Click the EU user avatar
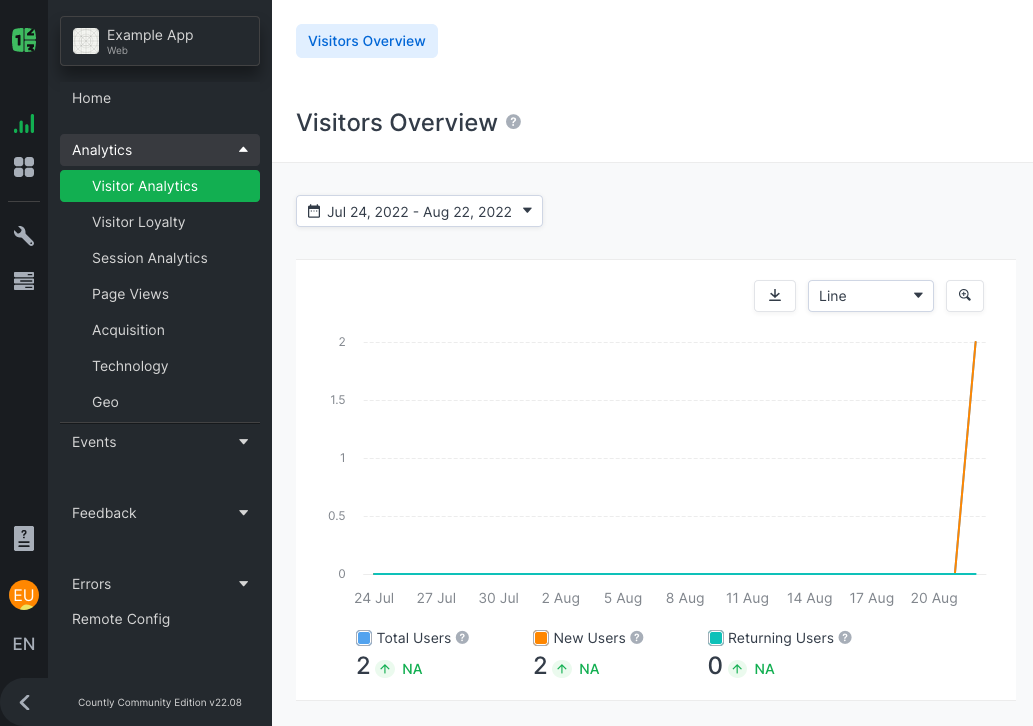 point(24,595)
